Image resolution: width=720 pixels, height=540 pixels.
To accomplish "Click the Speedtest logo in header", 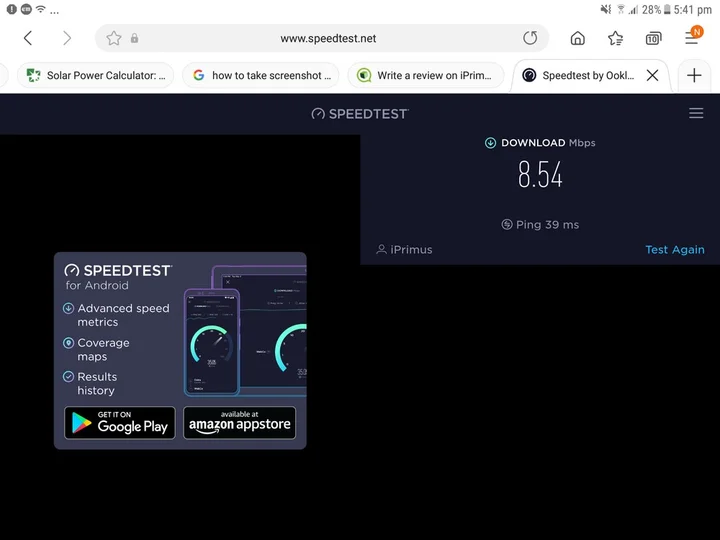I will pos(360,113).
